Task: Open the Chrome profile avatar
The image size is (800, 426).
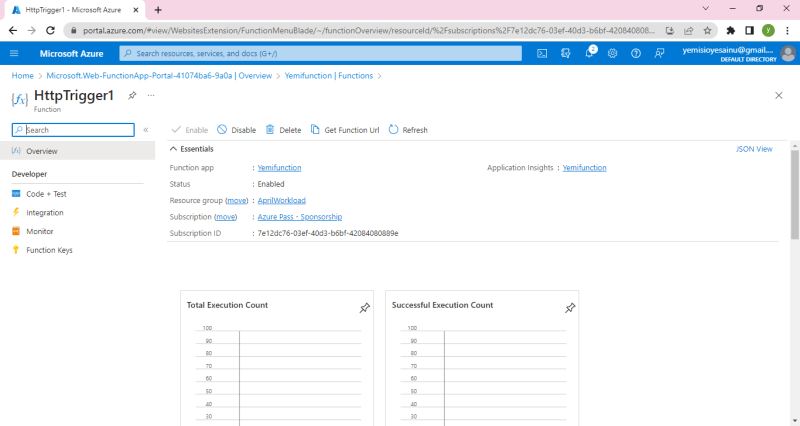Action: (x=768, y=31)
